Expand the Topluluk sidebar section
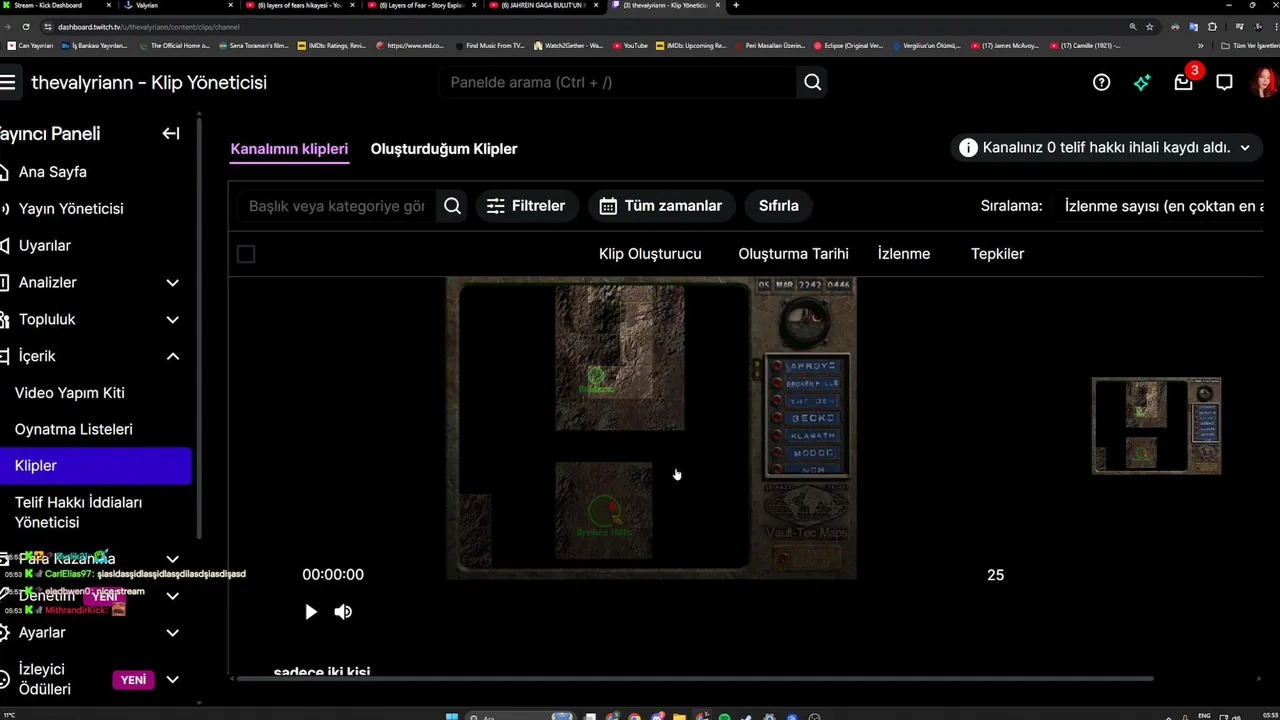1280x720 pixels. pos(172,320)
